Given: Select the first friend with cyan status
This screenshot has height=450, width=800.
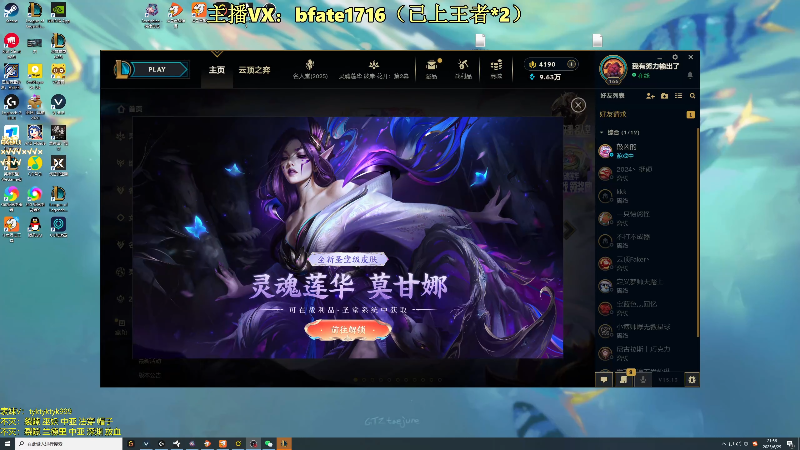Looking at the screenshot, I should click(x=646, y=151).
